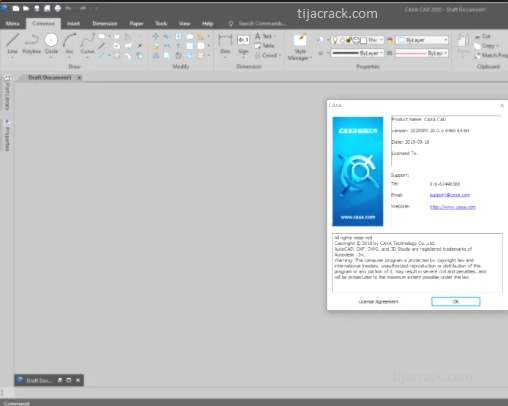Switch to the View tab
This screenshot has height=406, width=508.
point(184,23)
